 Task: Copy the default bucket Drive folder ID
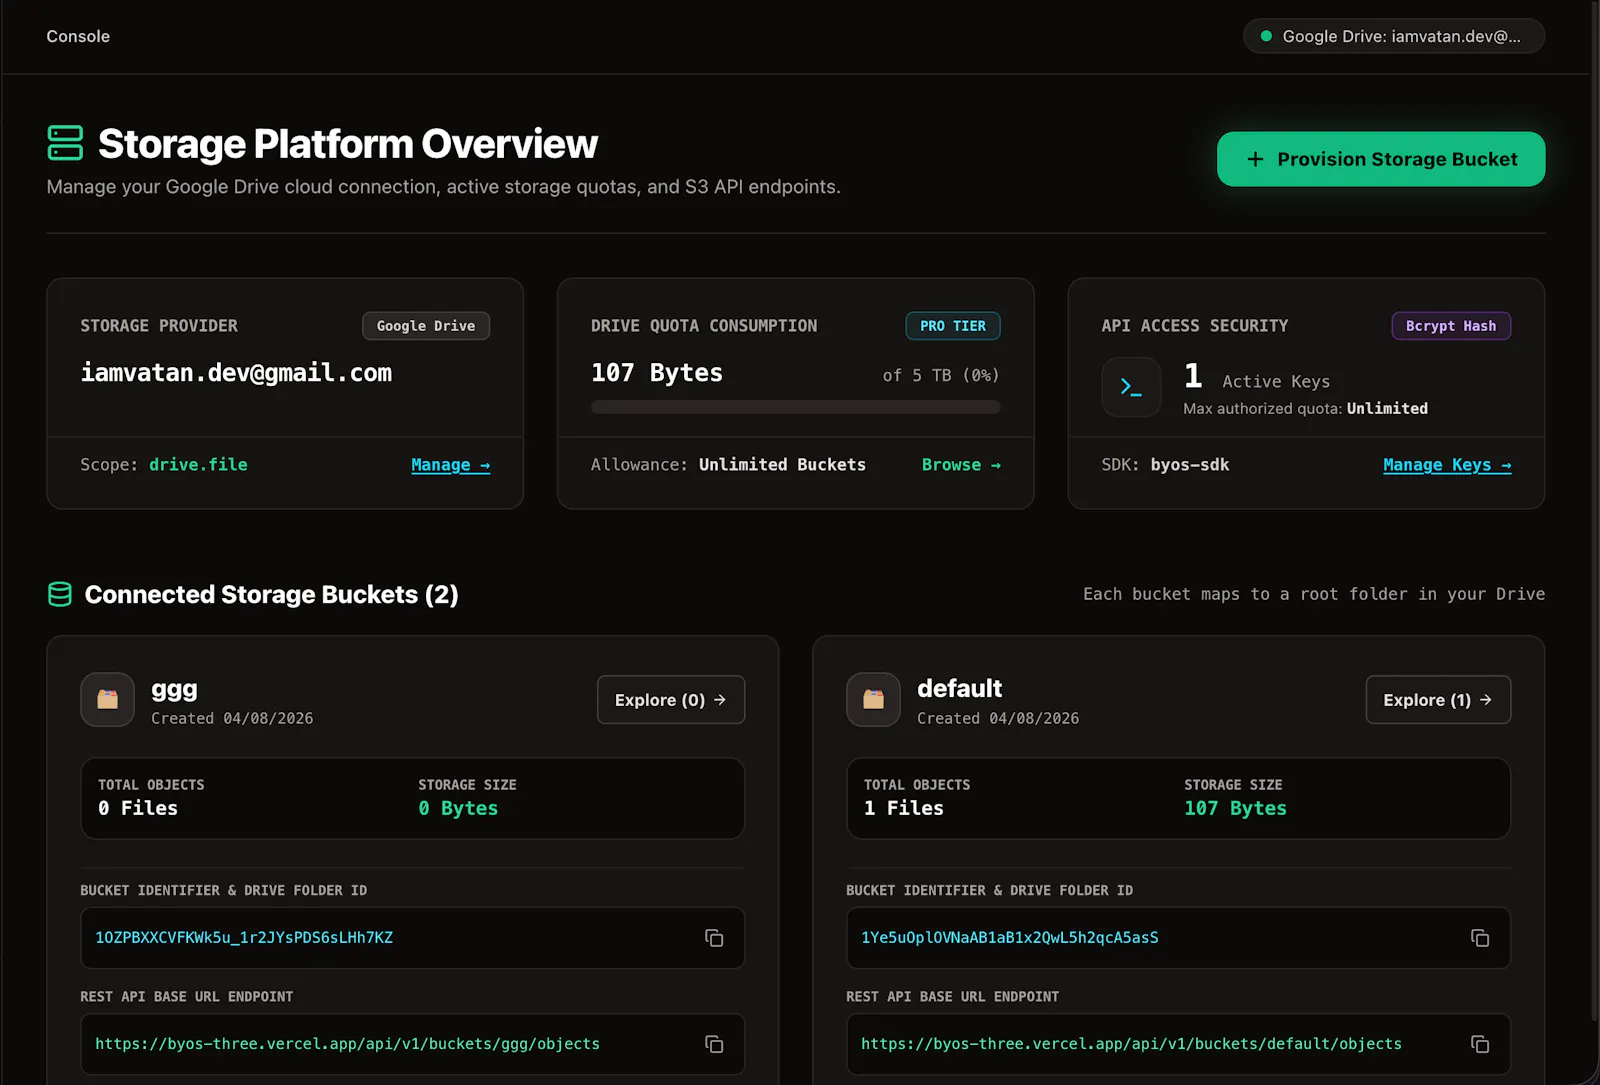[x=1480, y=938]
